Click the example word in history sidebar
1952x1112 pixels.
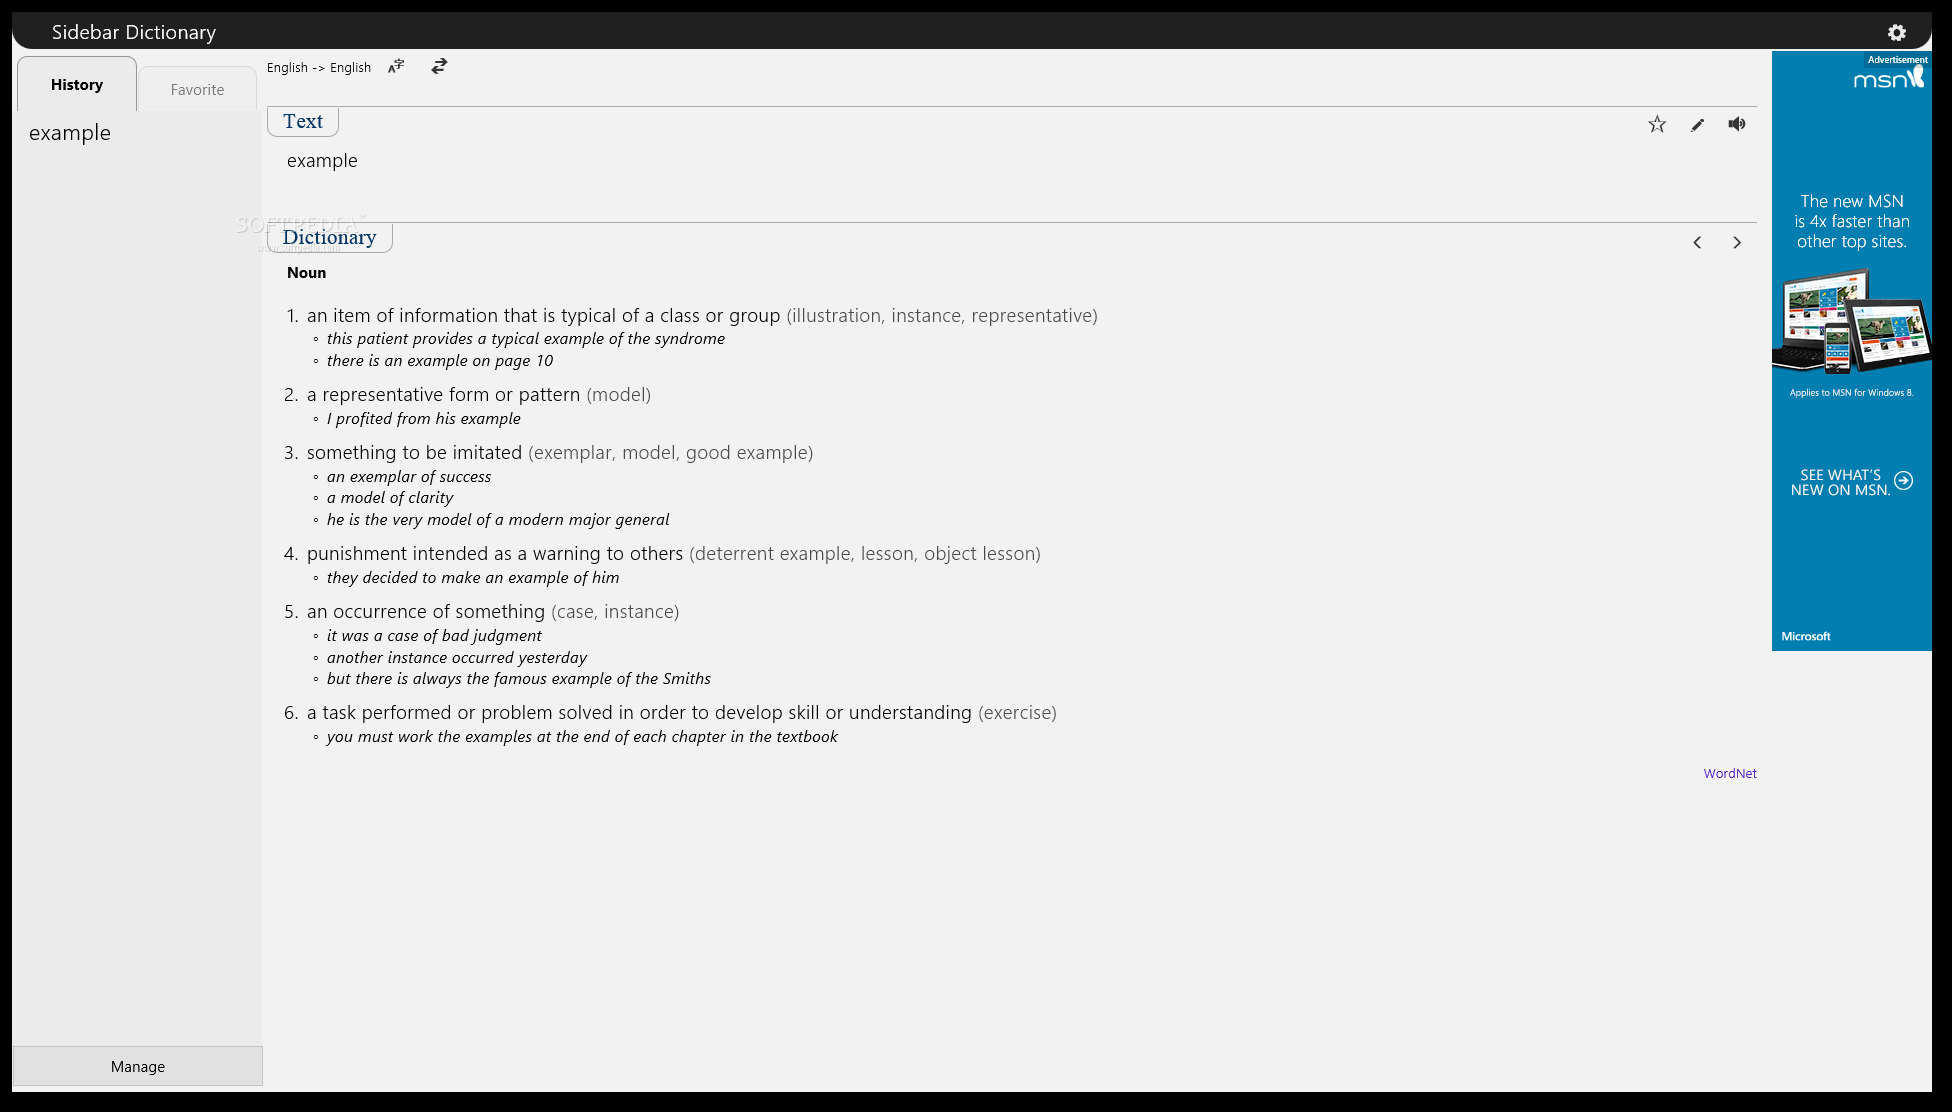tap(70, 131)
